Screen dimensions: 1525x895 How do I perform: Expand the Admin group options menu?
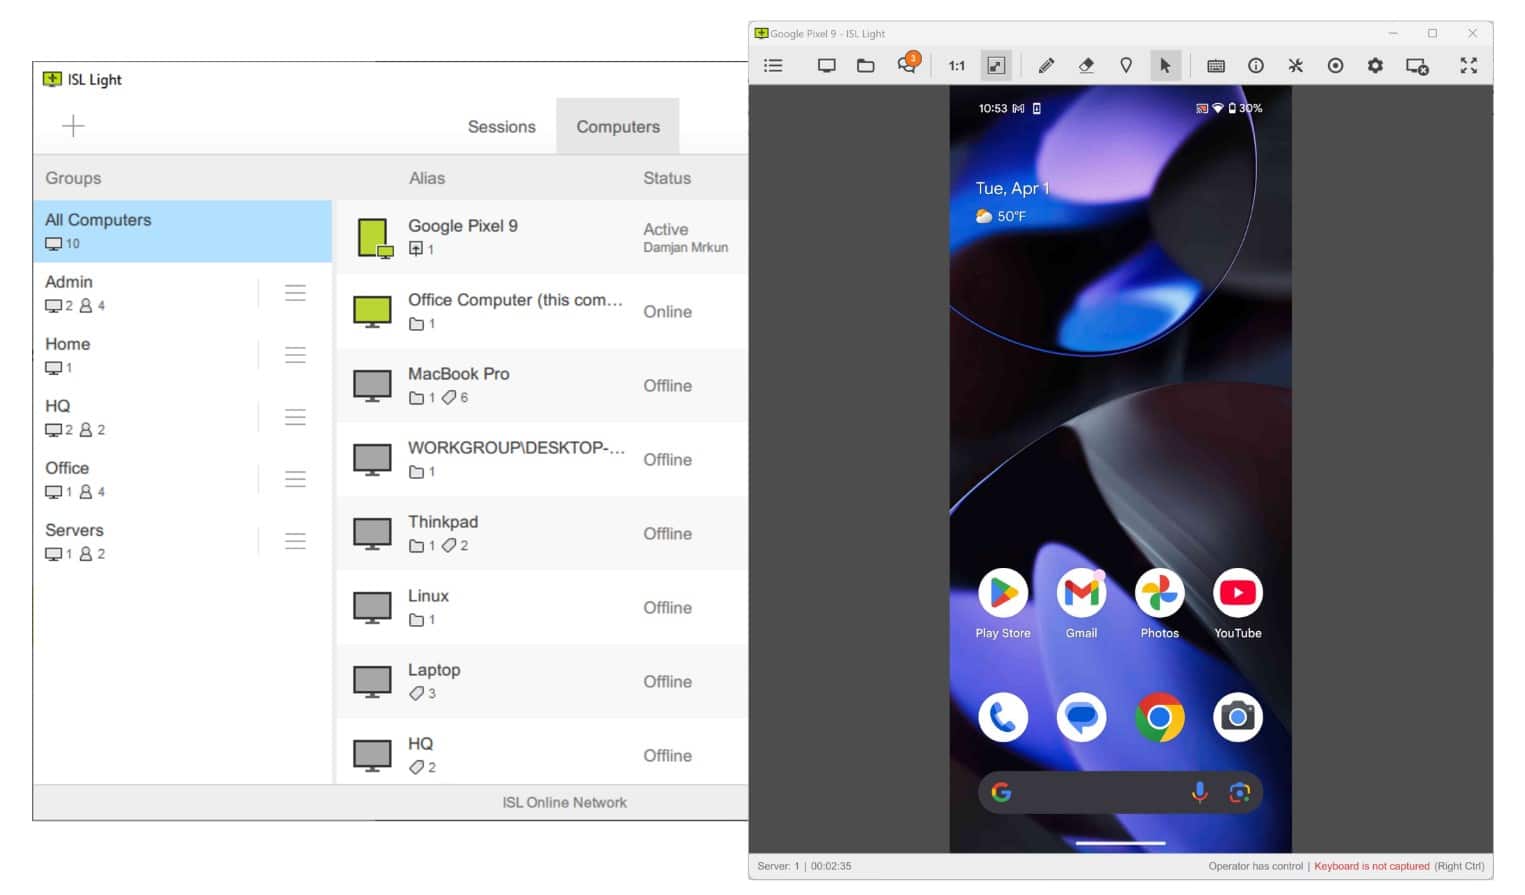[295, 293]
